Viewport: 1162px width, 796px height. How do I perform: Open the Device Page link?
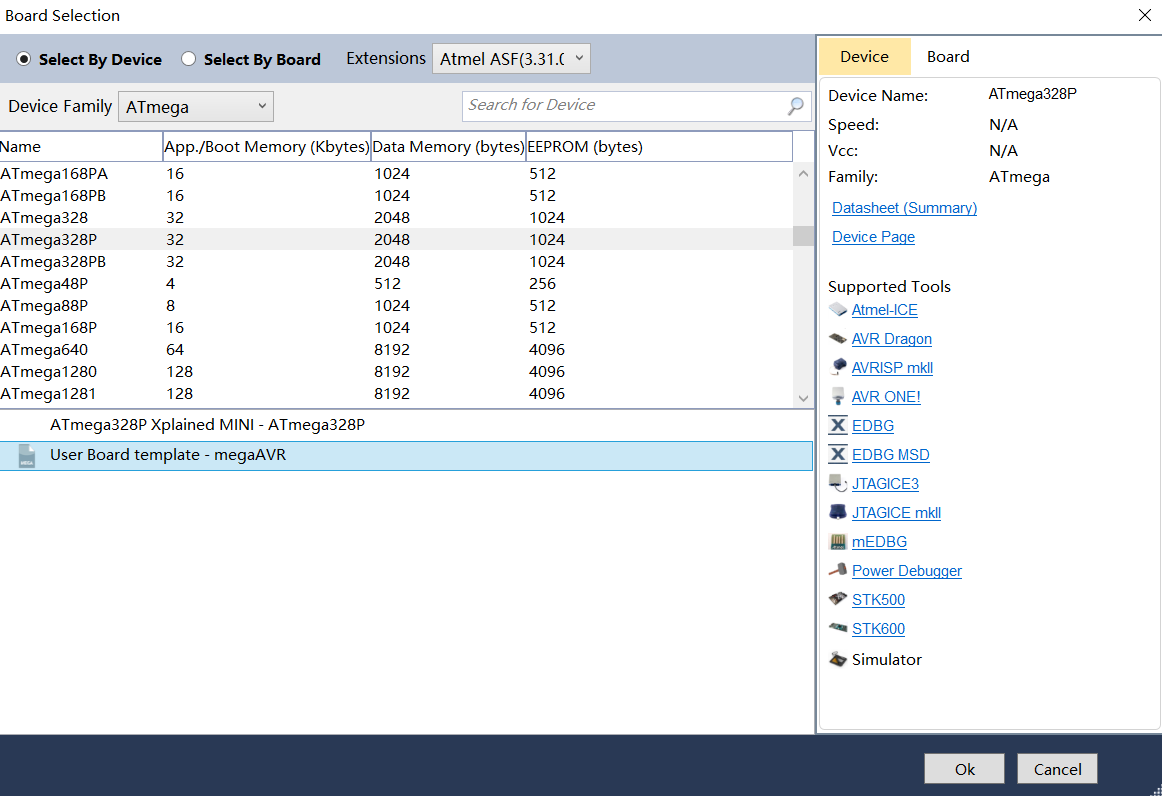(873, 236)
